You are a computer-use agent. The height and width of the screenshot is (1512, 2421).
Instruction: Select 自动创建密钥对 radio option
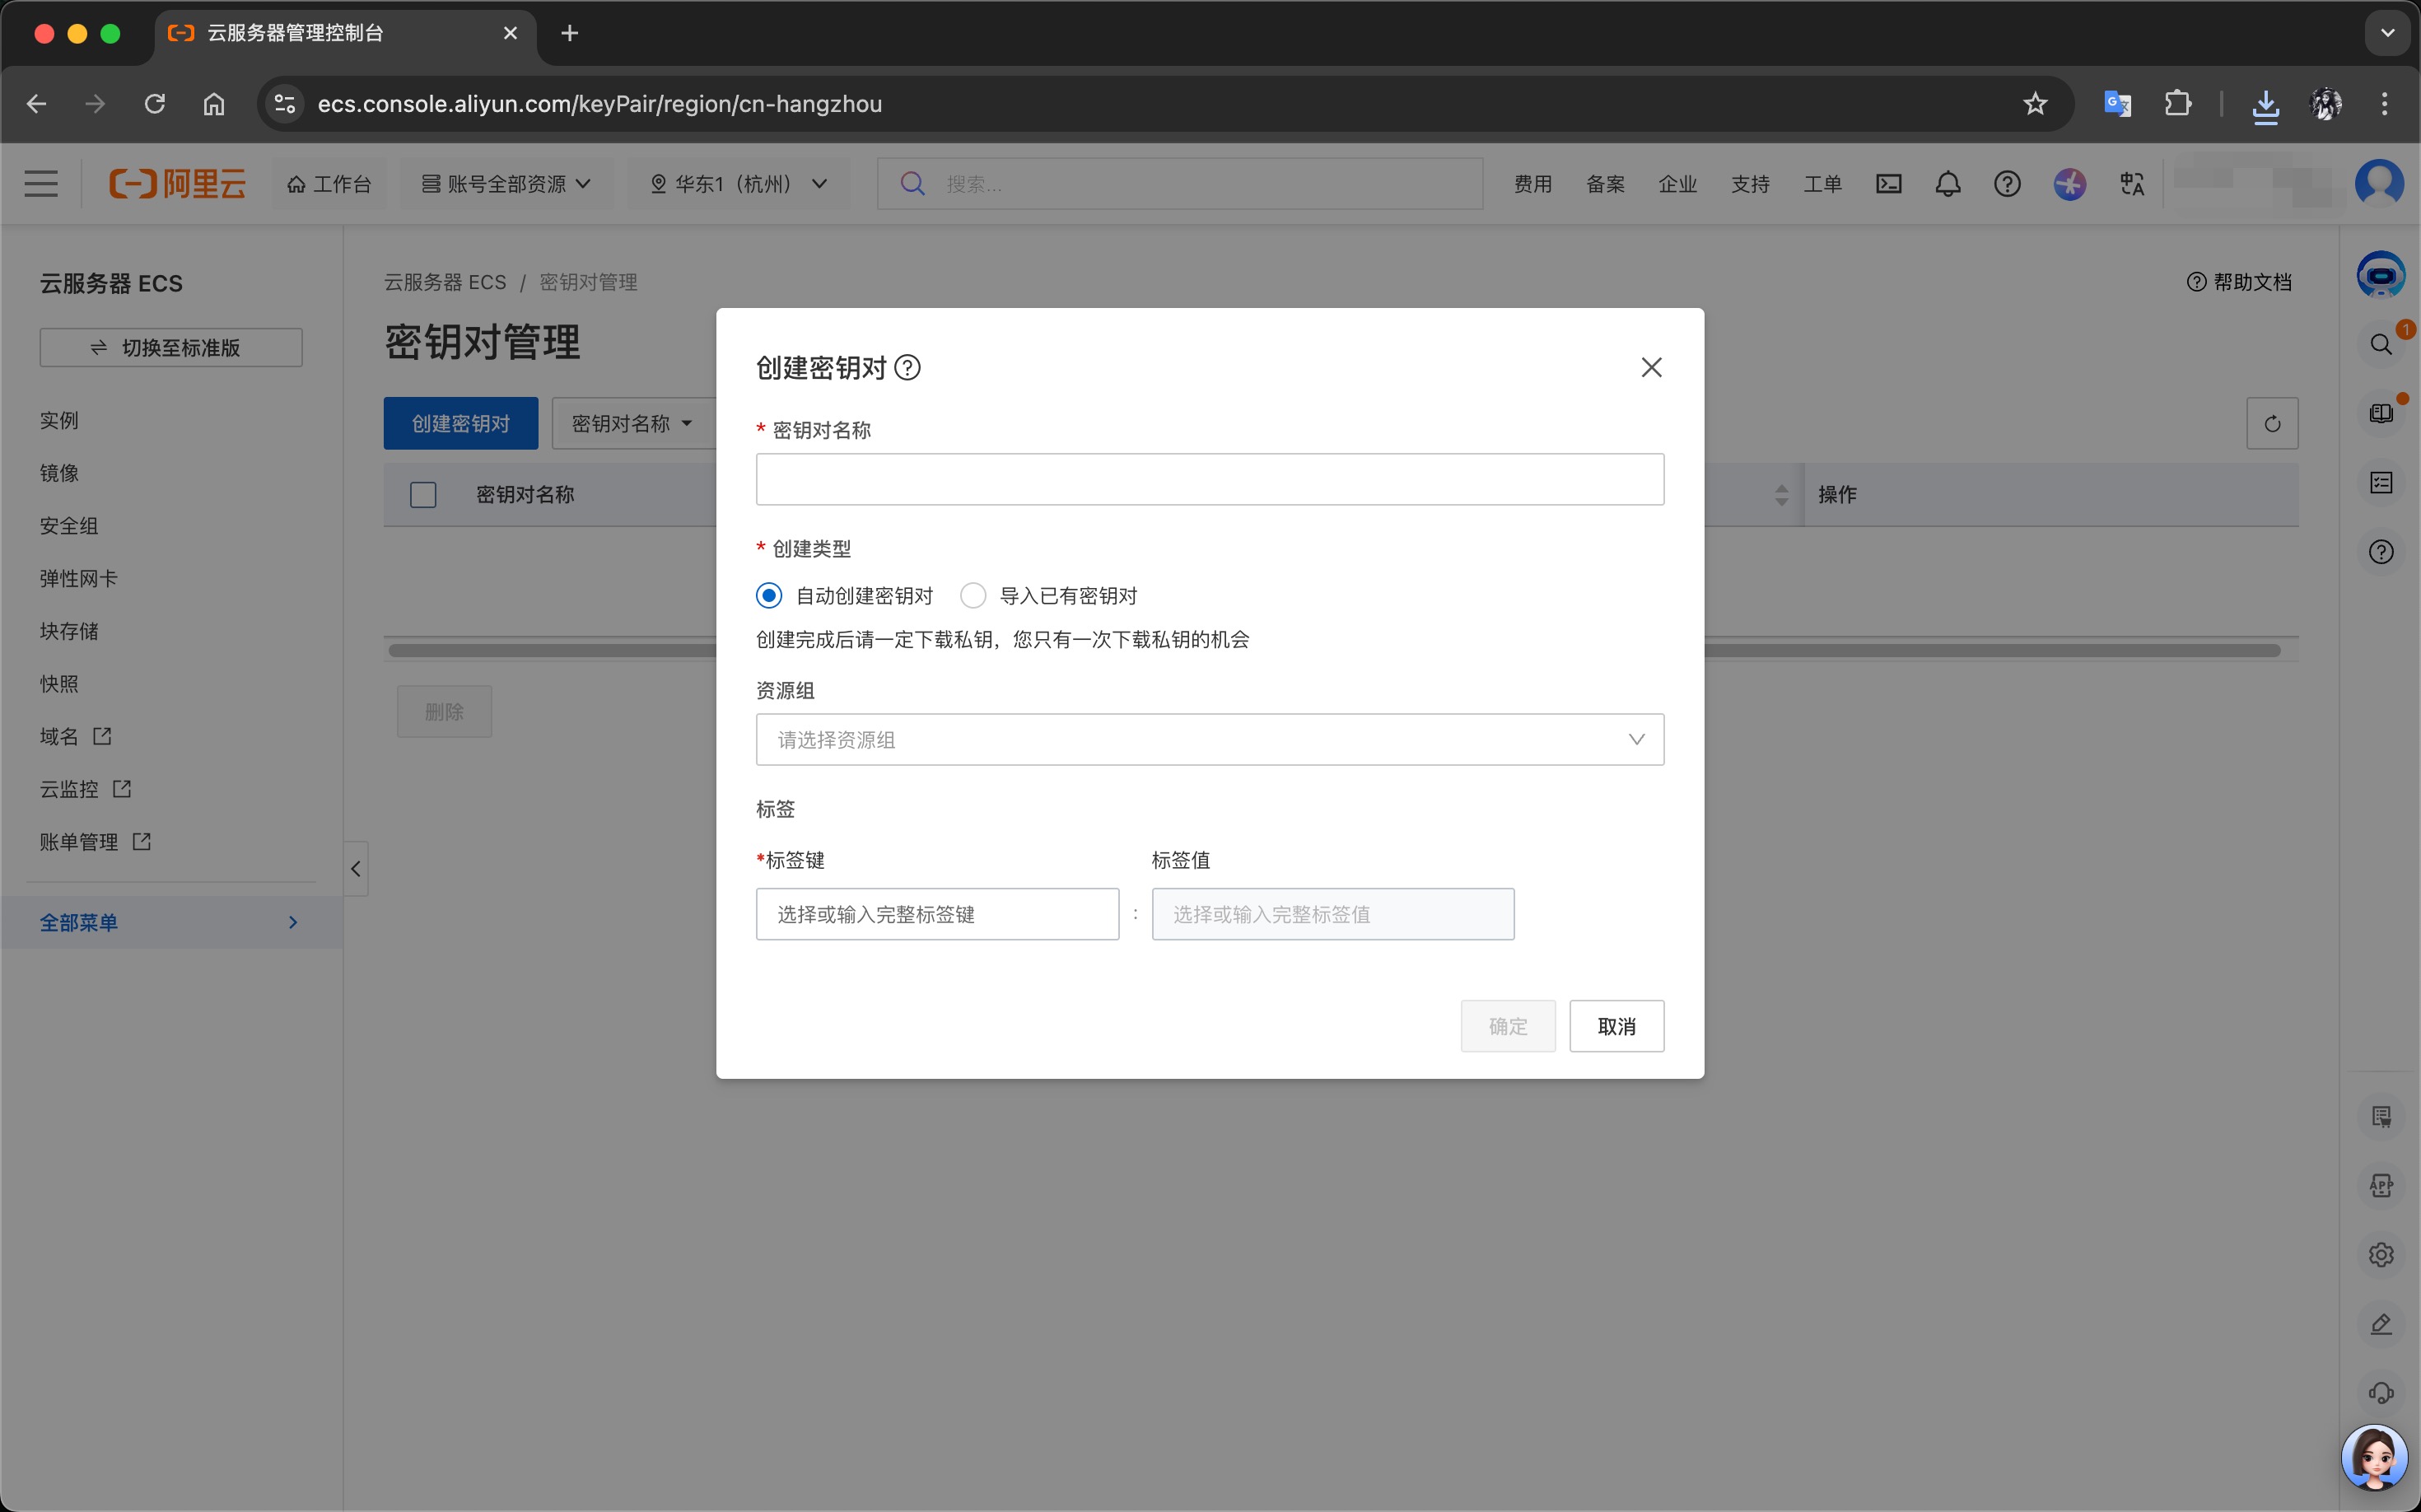[769, 596]
